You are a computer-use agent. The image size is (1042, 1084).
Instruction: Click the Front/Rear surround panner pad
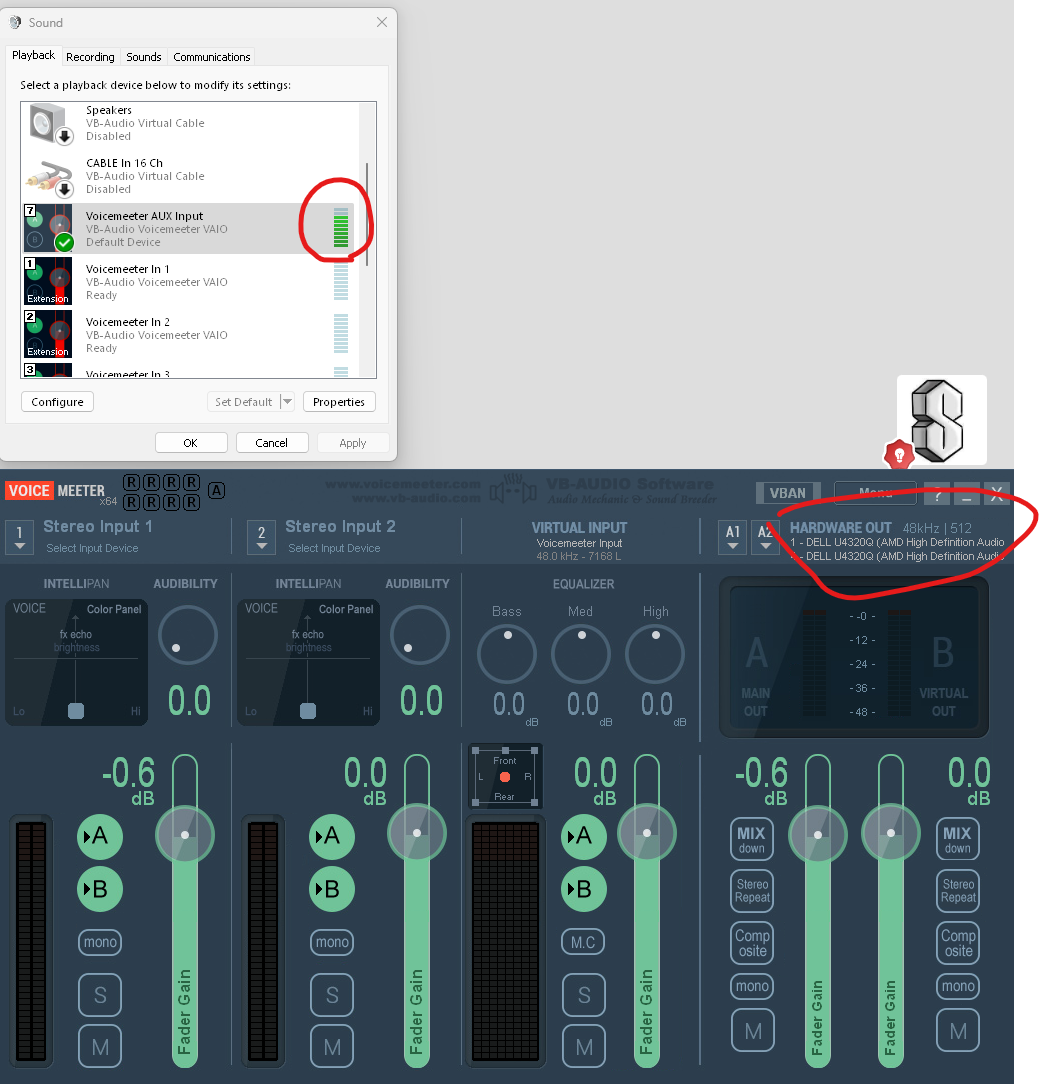tap(505, 777)
